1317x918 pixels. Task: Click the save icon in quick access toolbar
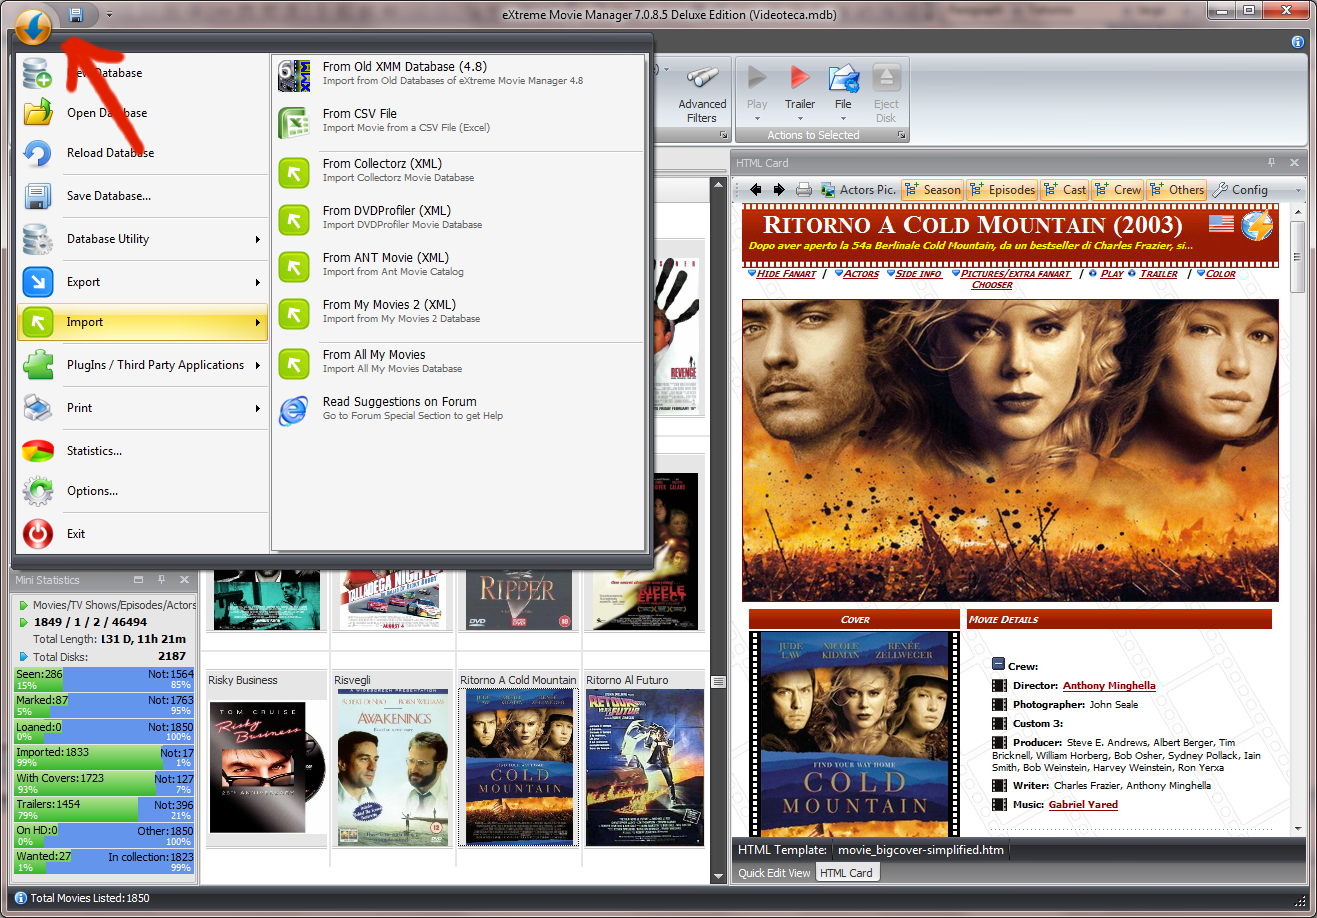pos(76,15)
